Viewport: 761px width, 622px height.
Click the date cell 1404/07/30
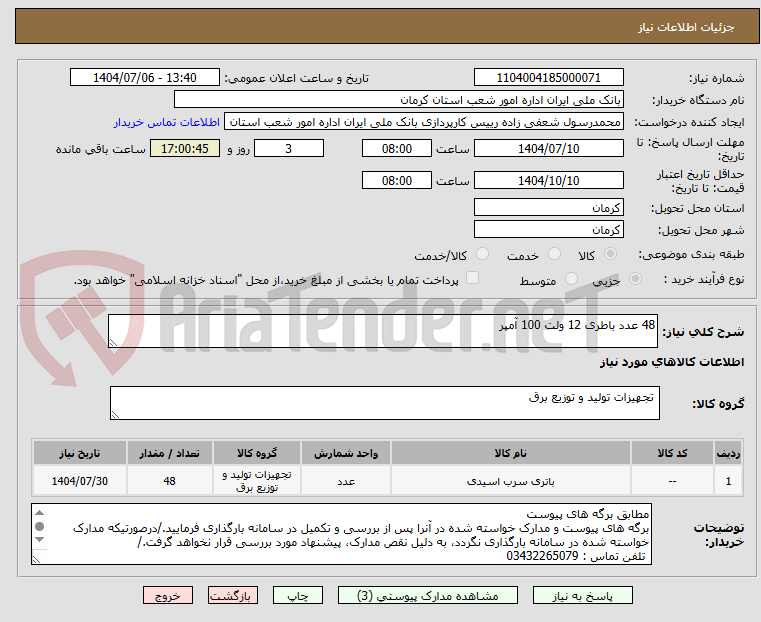80,481
